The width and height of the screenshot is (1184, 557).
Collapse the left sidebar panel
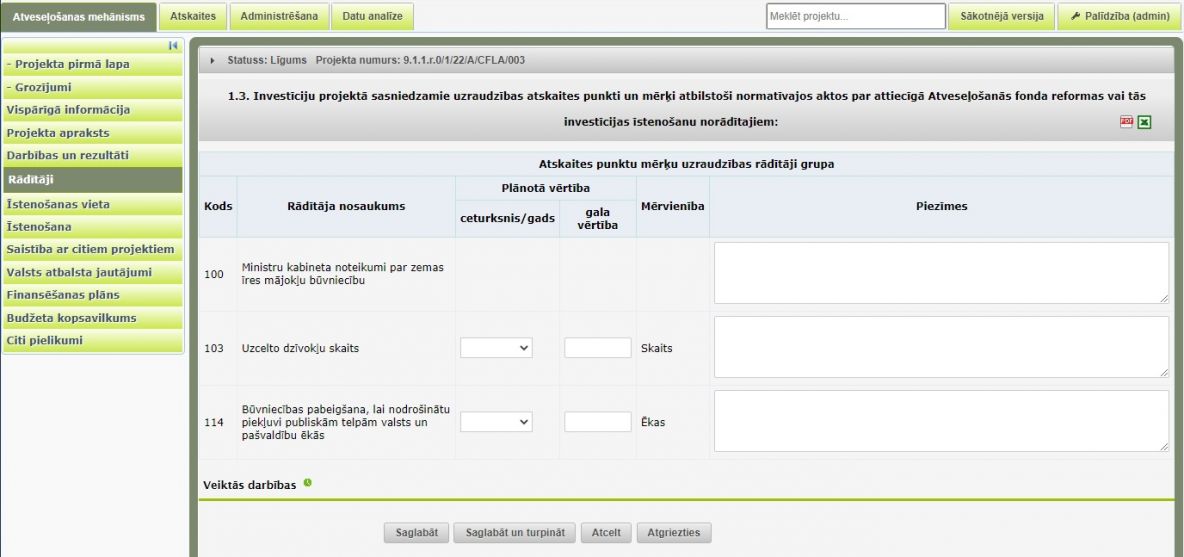pyautogui.click(x=172, y=46)
